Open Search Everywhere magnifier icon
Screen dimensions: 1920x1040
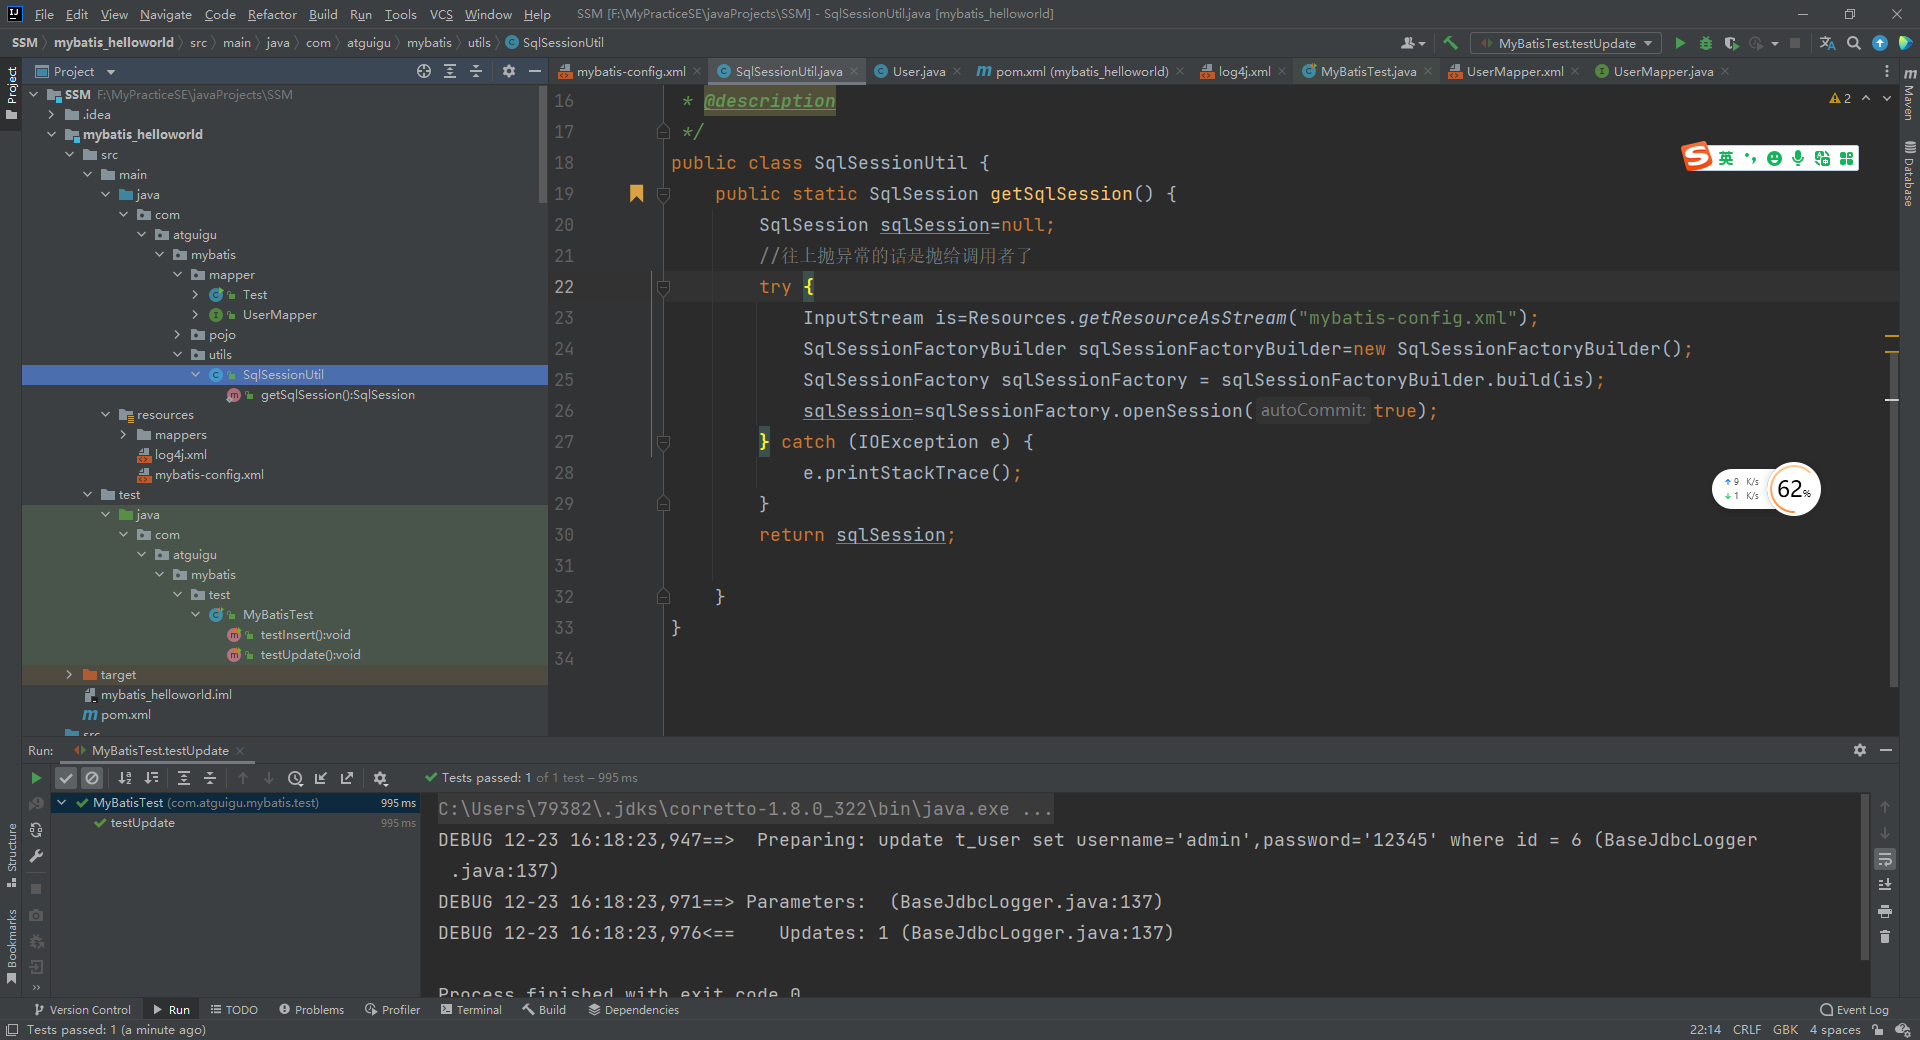click(x=1854, y=43)
